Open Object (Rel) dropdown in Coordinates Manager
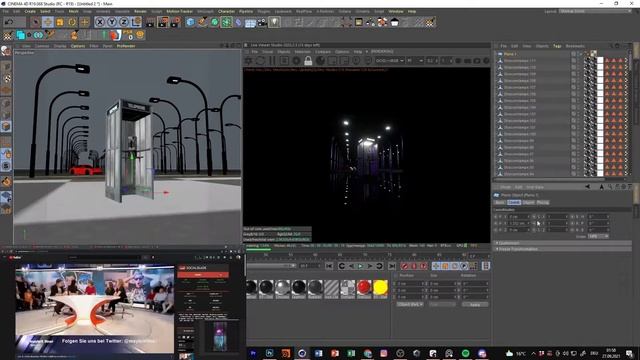Image resolution: width=640 pixels, height=360 pixels. pos(410,304)
